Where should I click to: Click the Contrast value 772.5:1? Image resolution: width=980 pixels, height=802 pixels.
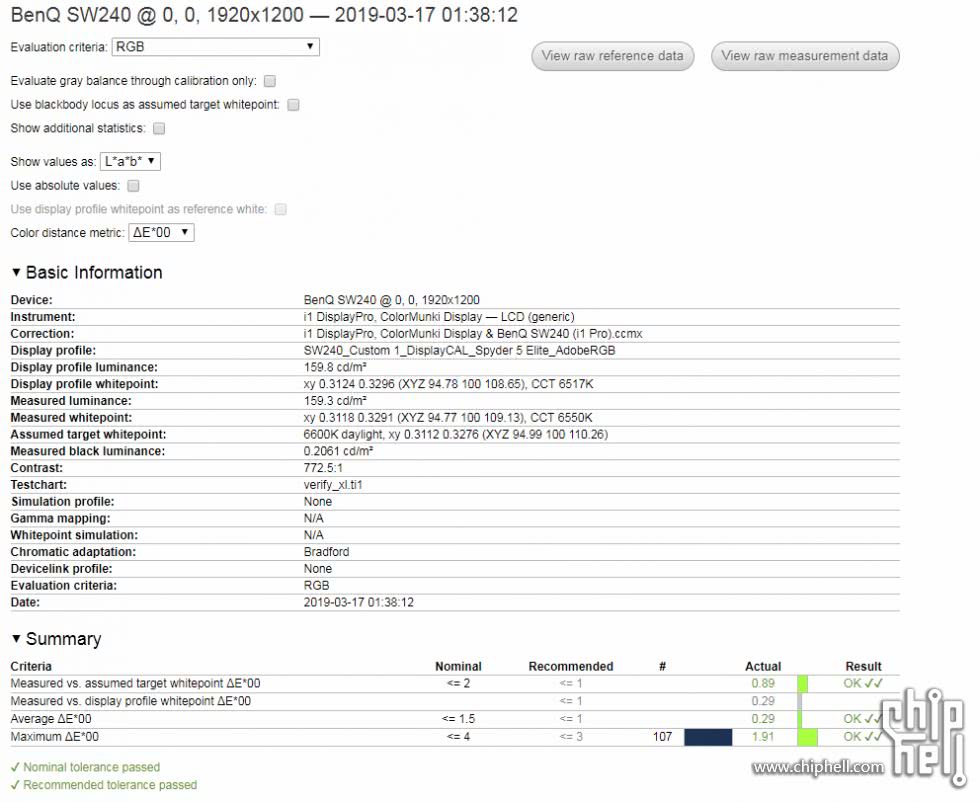point(323,469)
